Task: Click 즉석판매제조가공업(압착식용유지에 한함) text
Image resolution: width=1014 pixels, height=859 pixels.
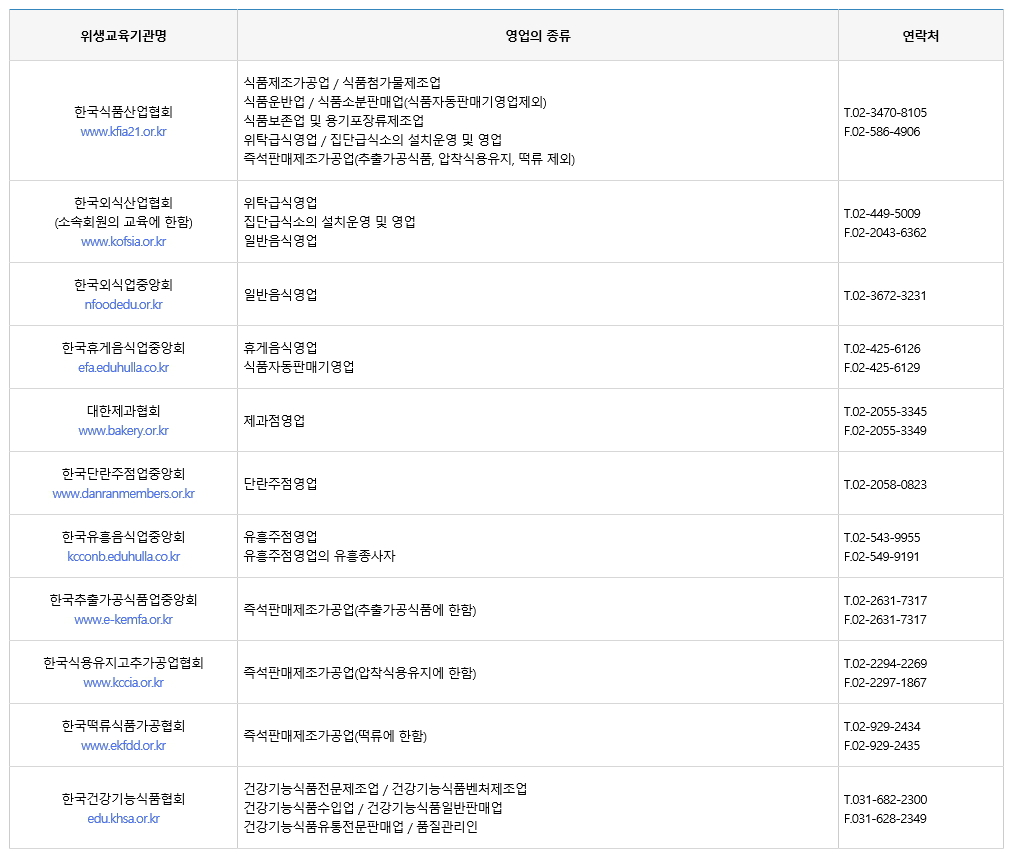Action: [x=360, y=673]
